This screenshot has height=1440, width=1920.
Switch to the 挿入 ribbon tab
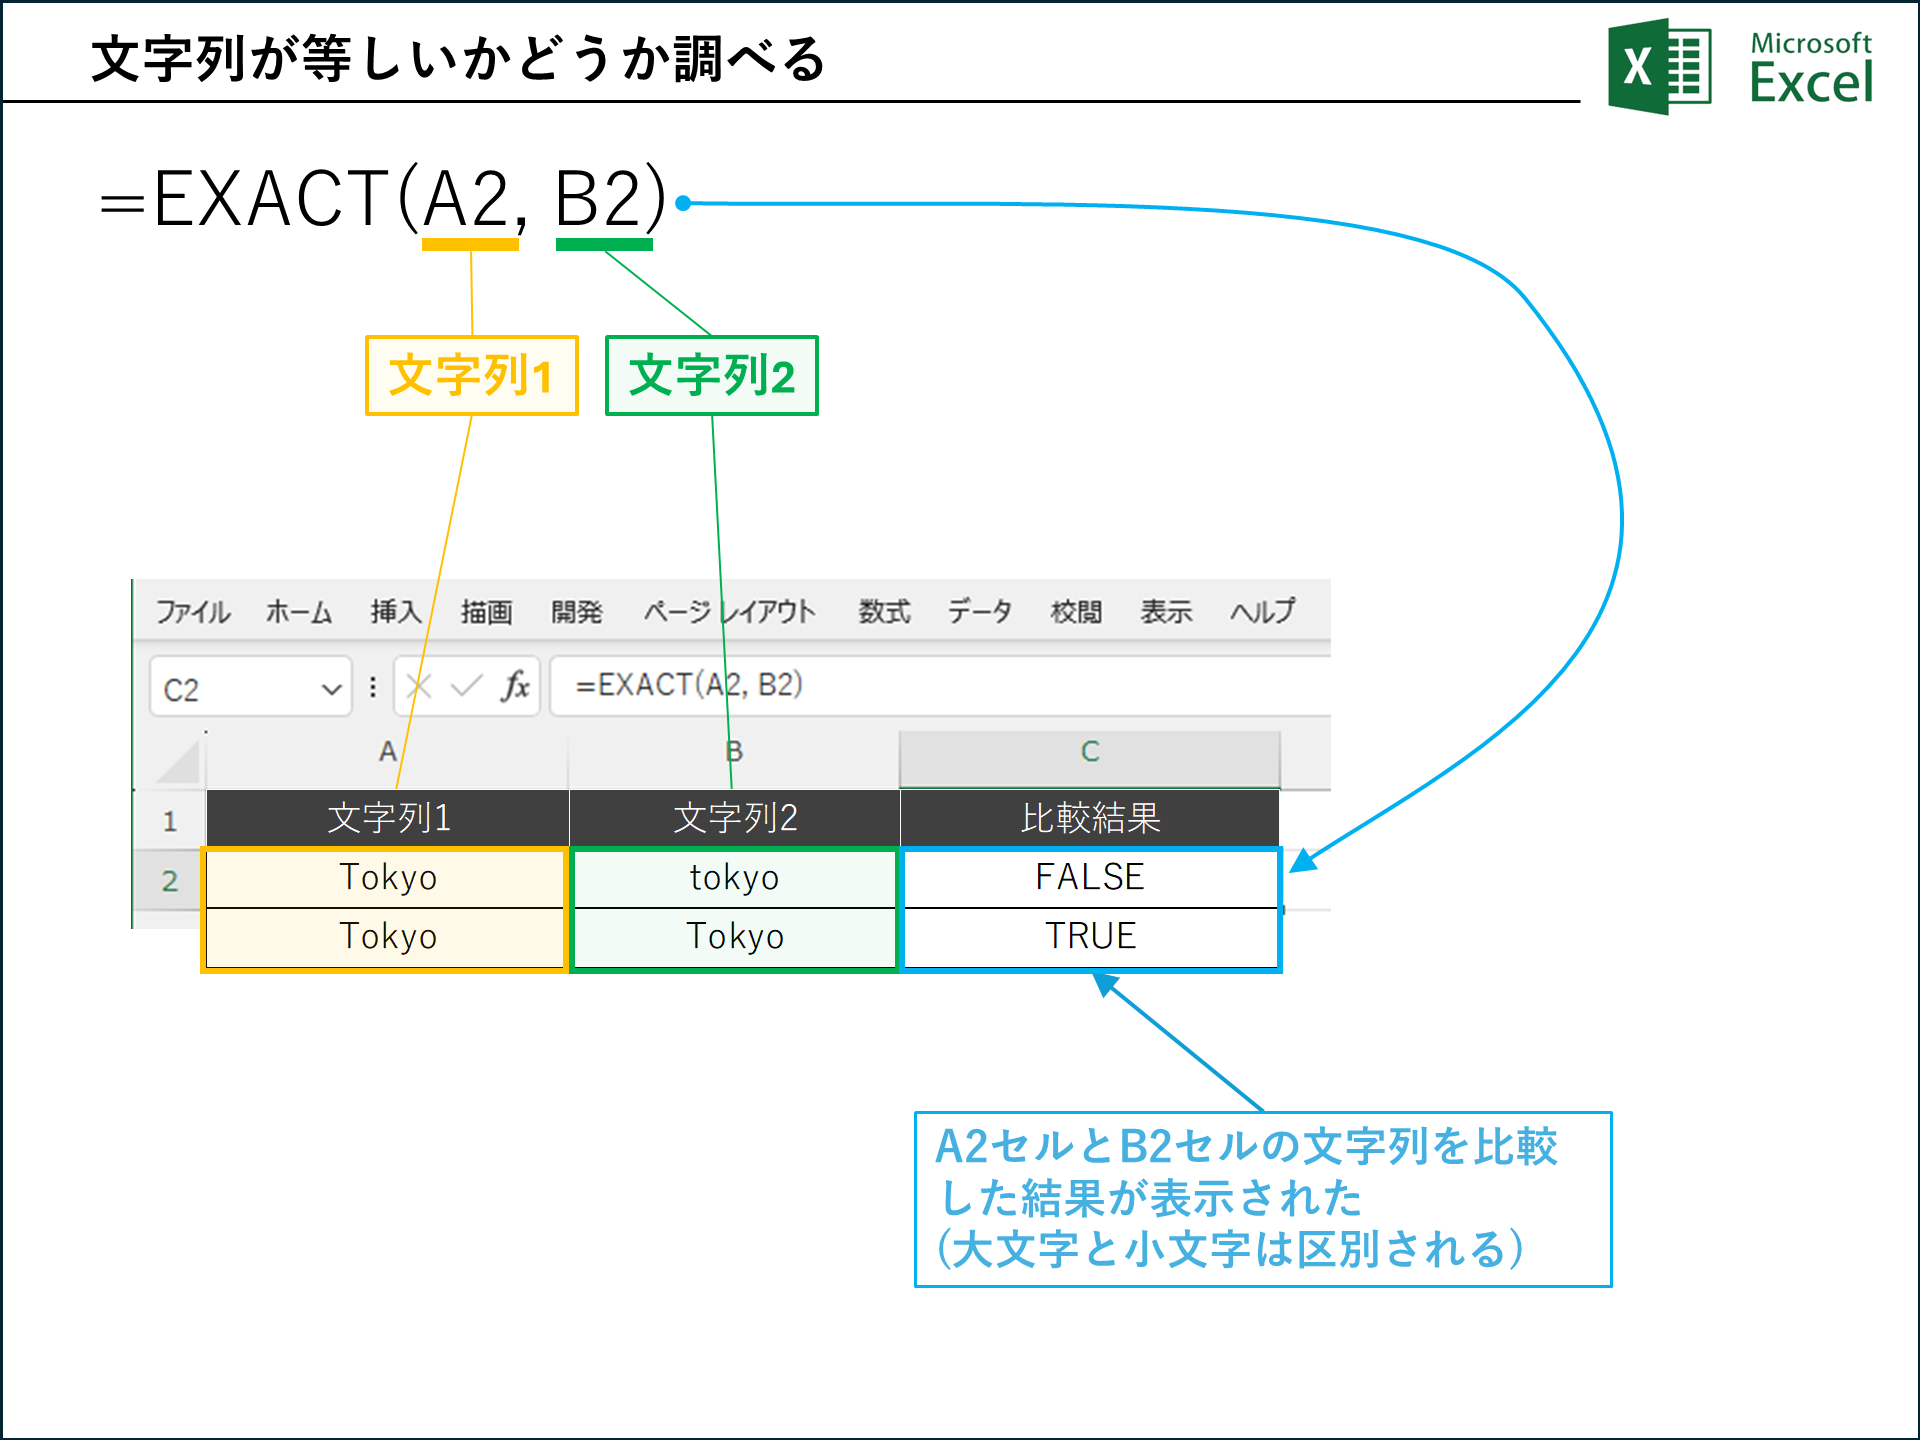pos(394,612)
